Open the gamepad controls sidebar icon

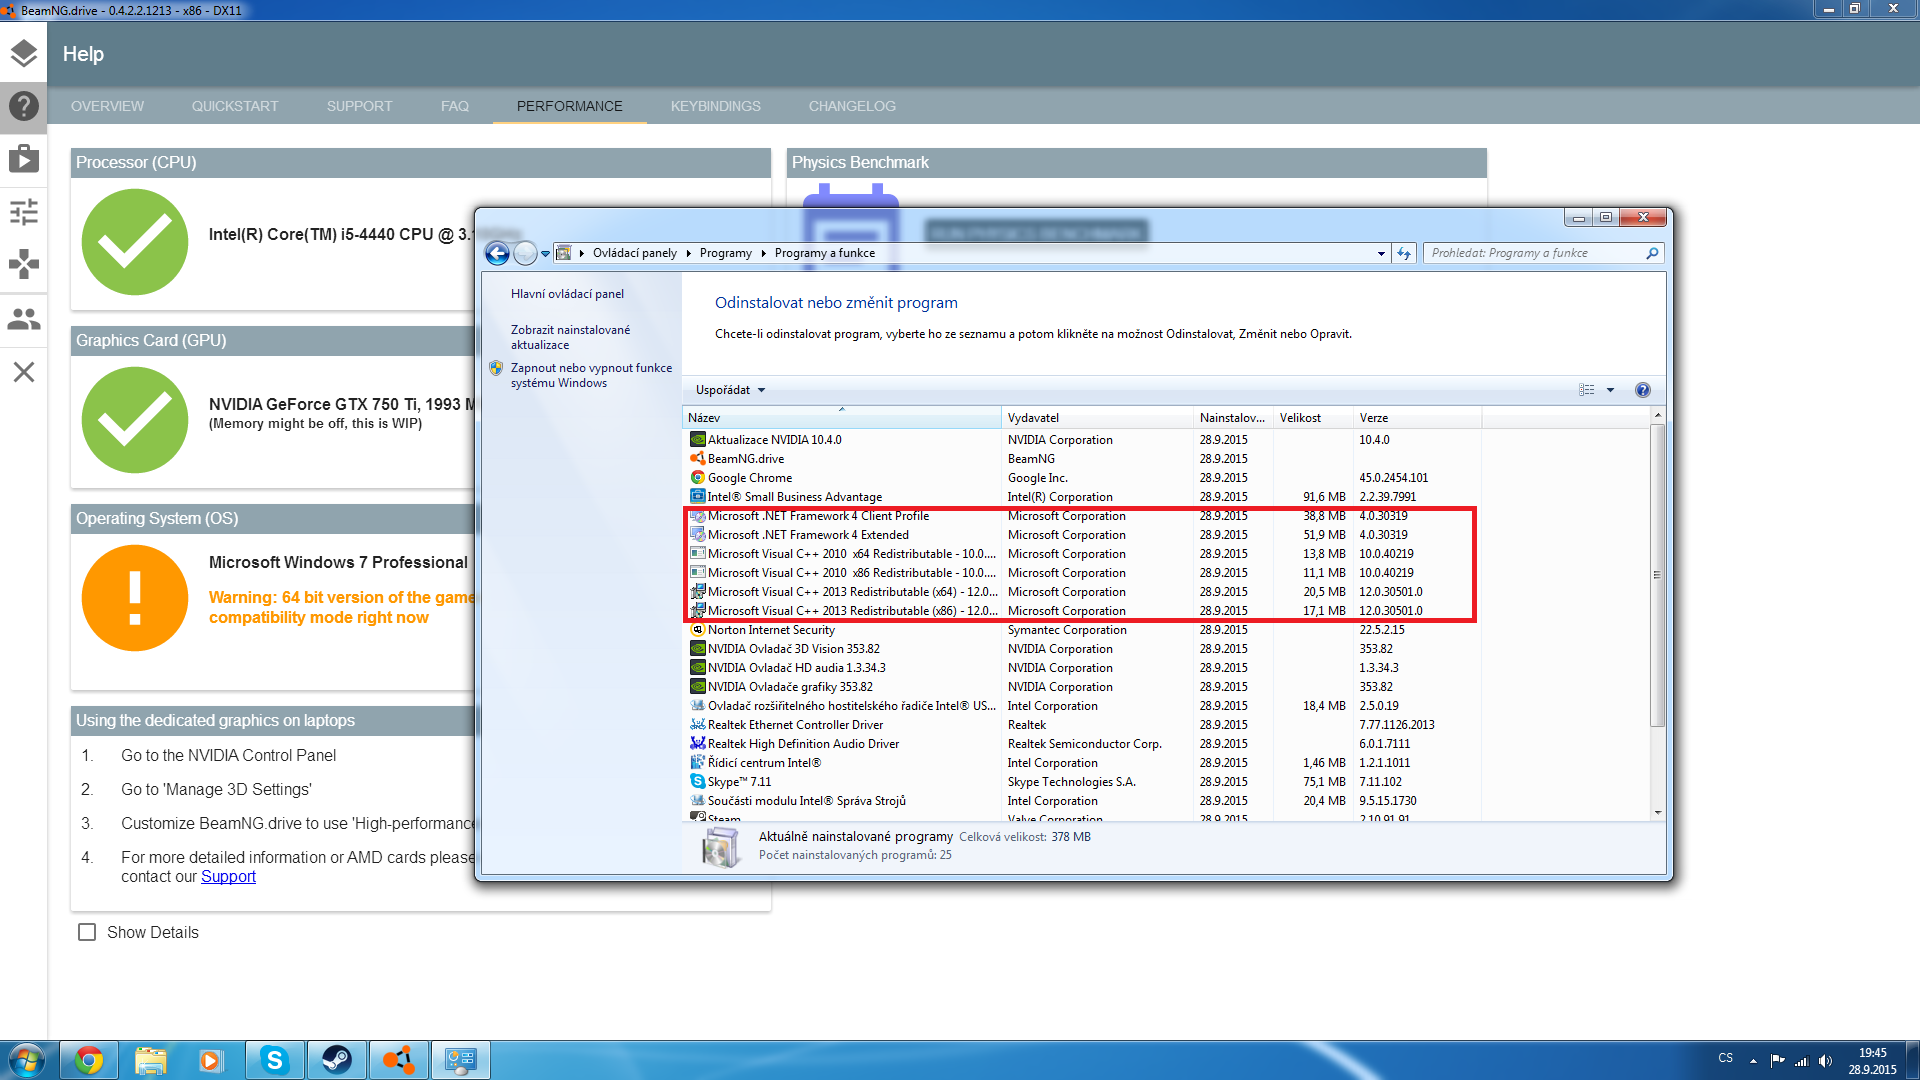coord(24,265)
